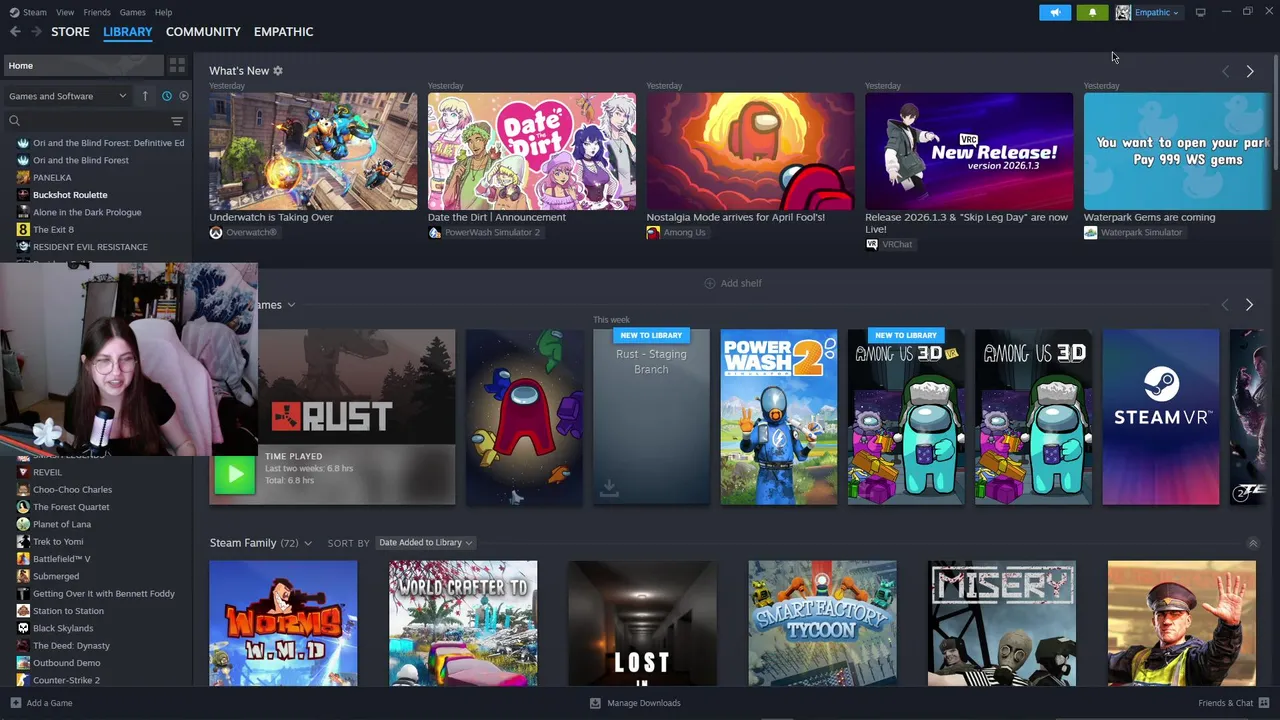Open Date Added to Library sort dropdown
This screenshot has height=720, width=1280.
[x=425, y=543]
